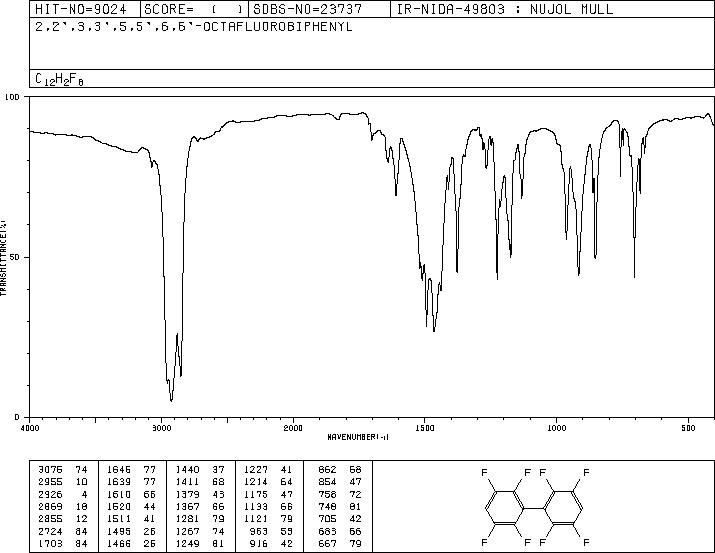Viewport: 715px width, 553px height.
Task: Select the 1214 peak table entry
Action: click(268, 482)
